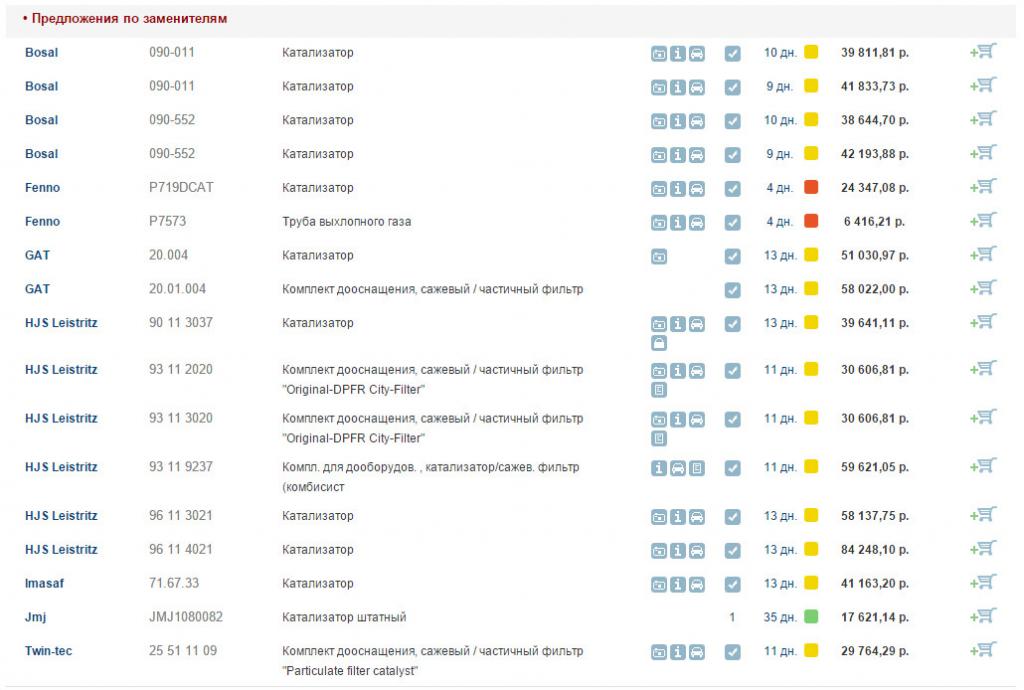This screenshot has width=1024, height=690.
Task: Add Jmj JMJ1080082 to cart
Action: coord(983,616)
